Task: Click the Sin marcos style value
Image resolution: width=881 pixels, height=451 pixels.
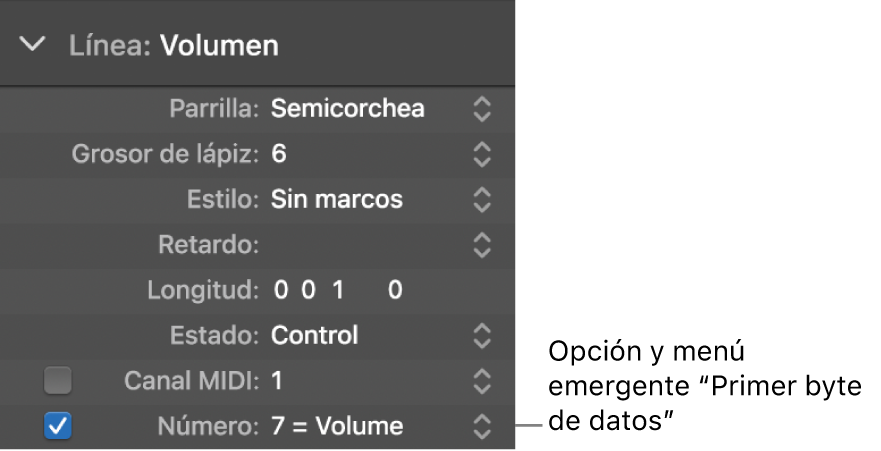Action: (336, 199)
